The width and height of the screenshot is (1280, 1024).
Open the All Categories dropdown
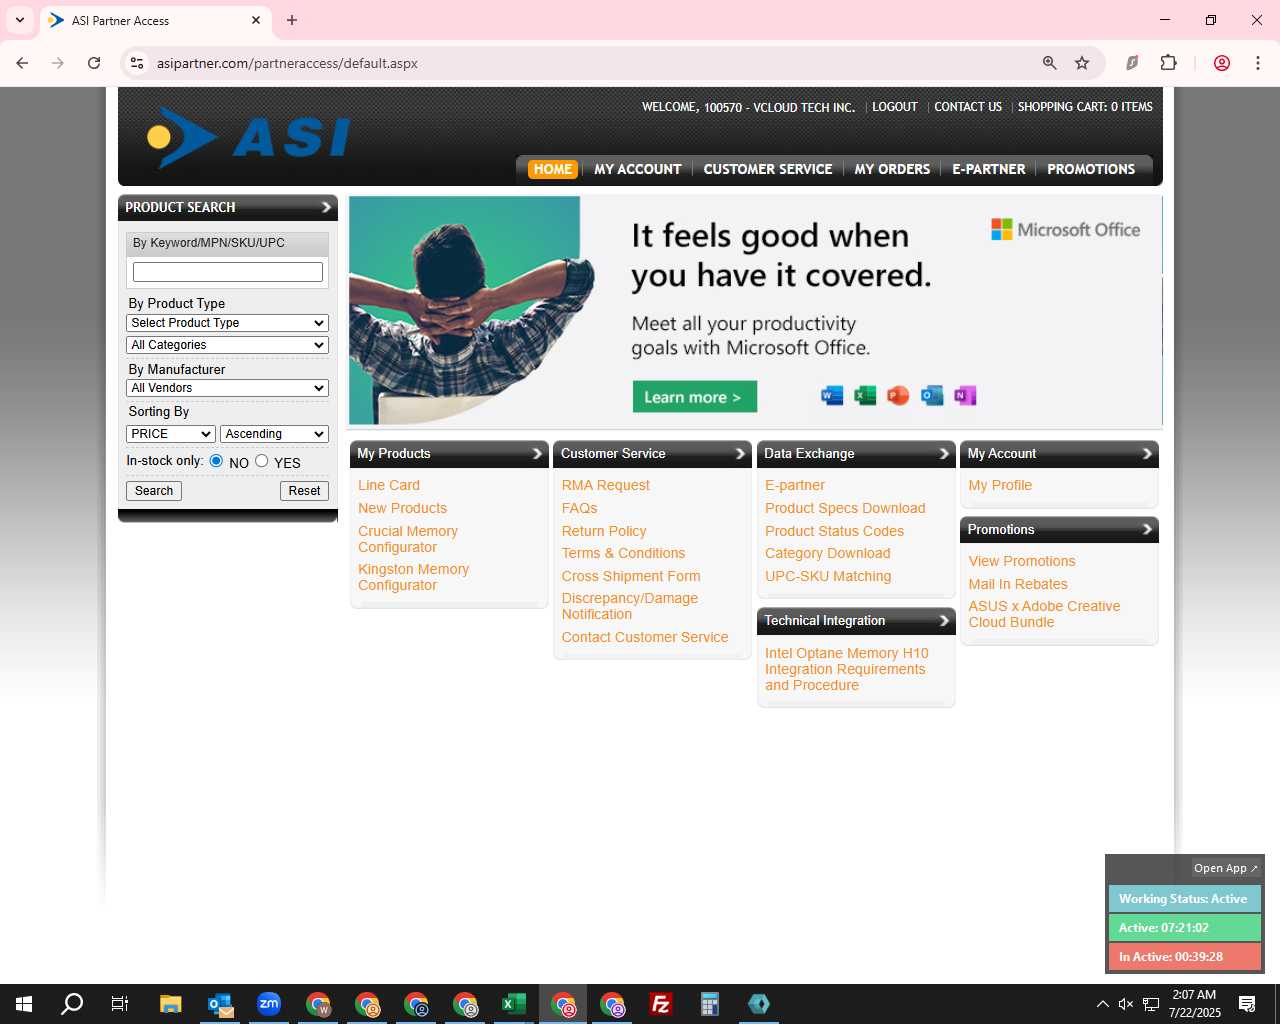(x=227, y=345)
